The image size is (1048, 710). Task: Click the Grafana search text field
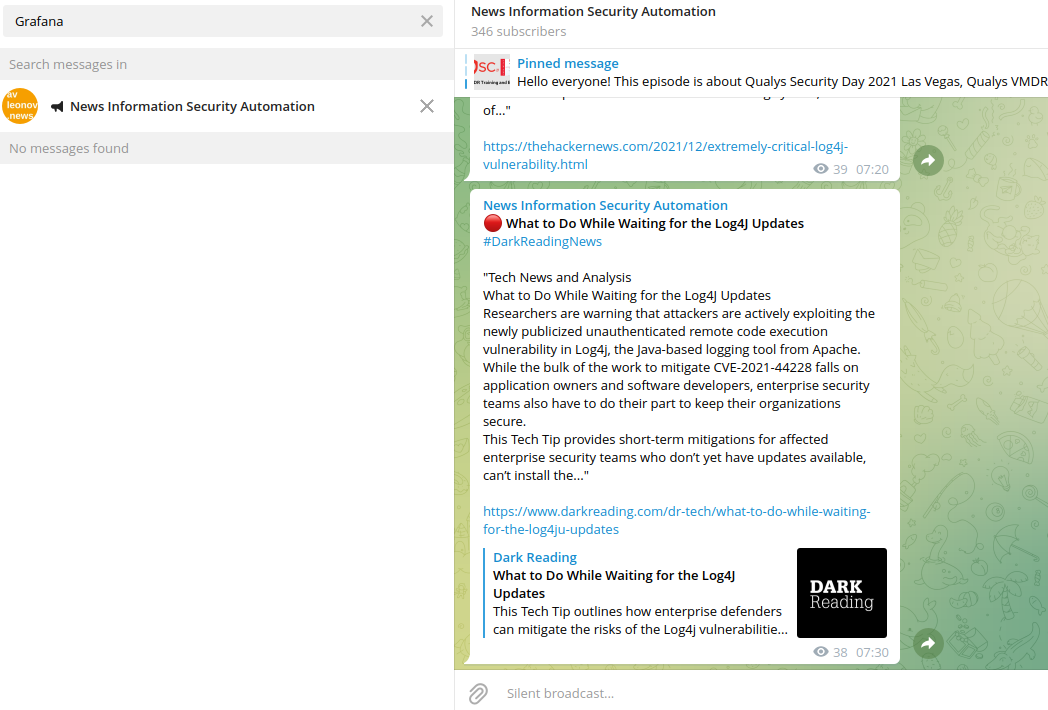point(210,21)
